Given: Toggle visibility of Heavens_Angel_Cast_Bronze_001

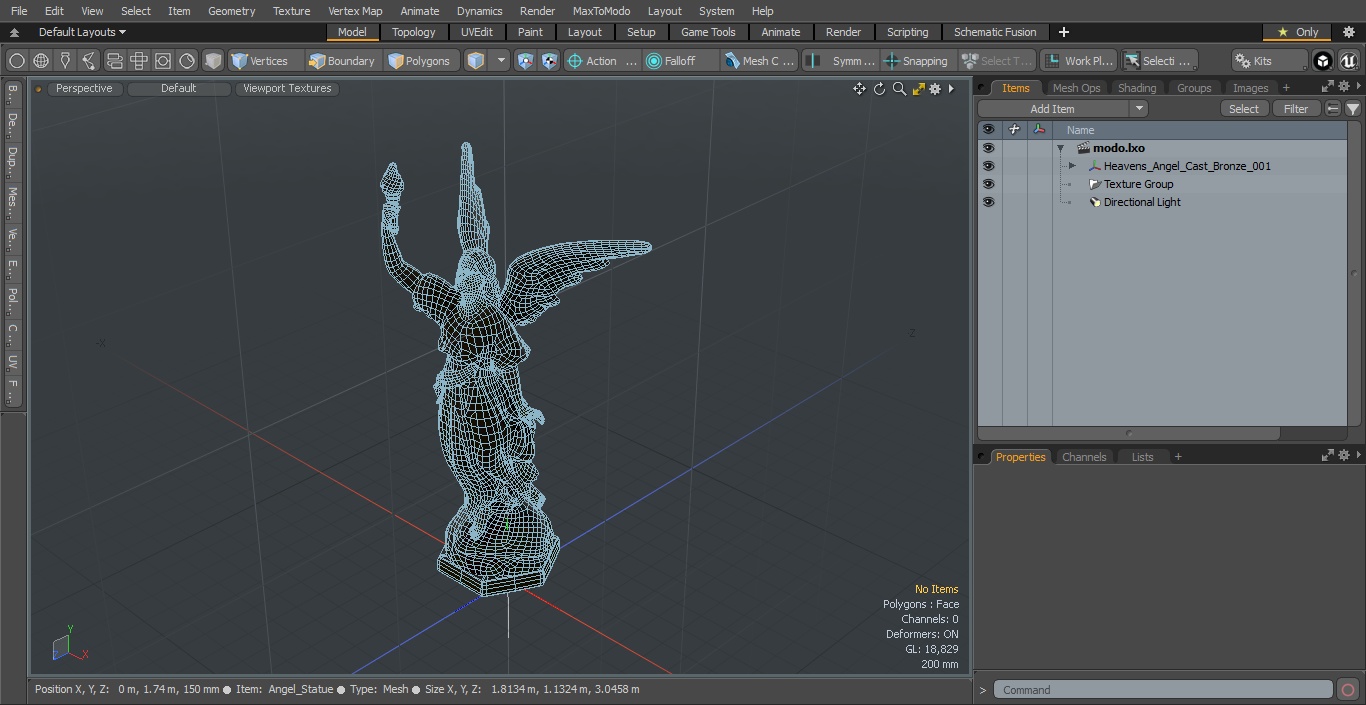Looking at the screenshot, I should click(x=989, y=166).
